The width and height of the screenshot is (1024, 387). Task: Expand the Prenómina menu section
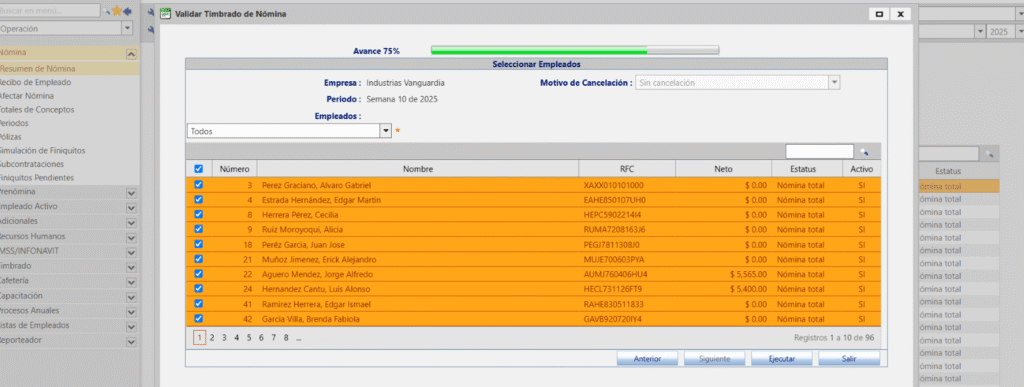(131, 193)
